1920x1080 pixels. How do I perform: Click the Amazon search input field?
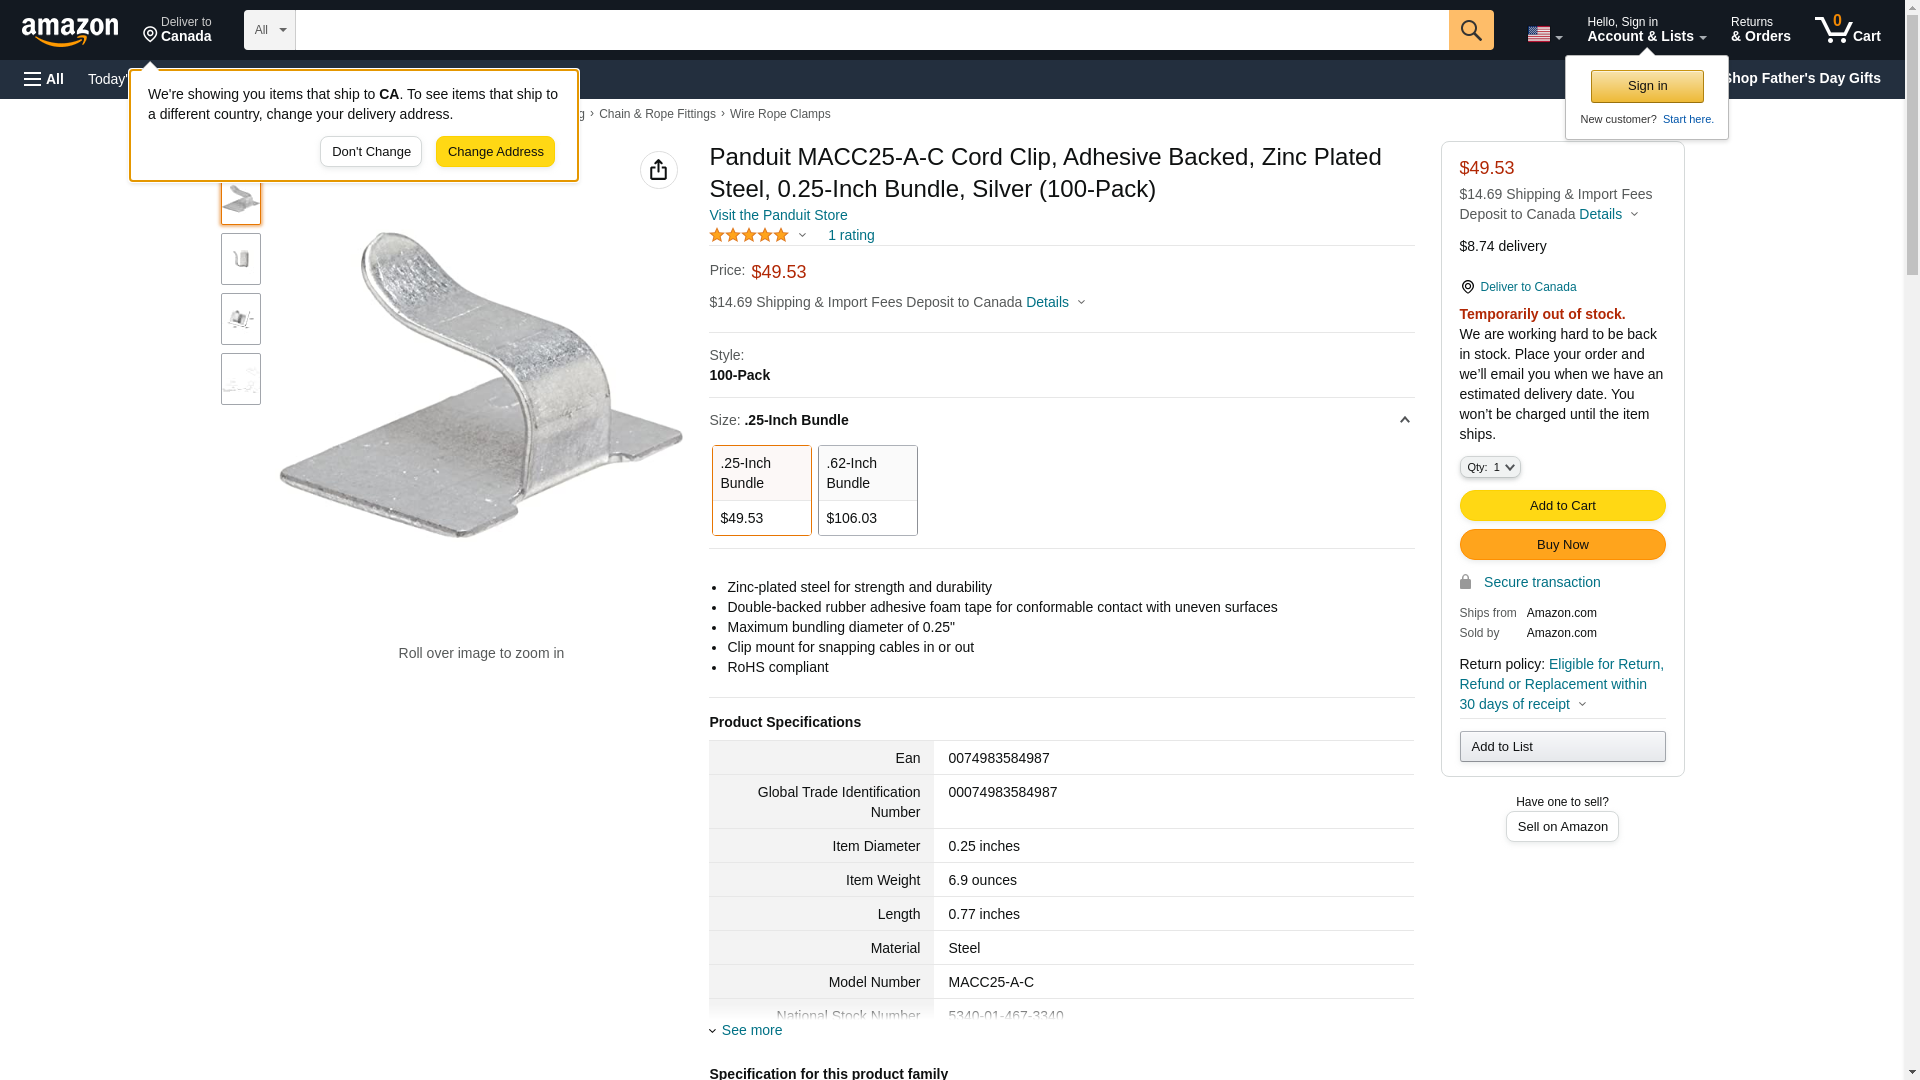point(871,30)
